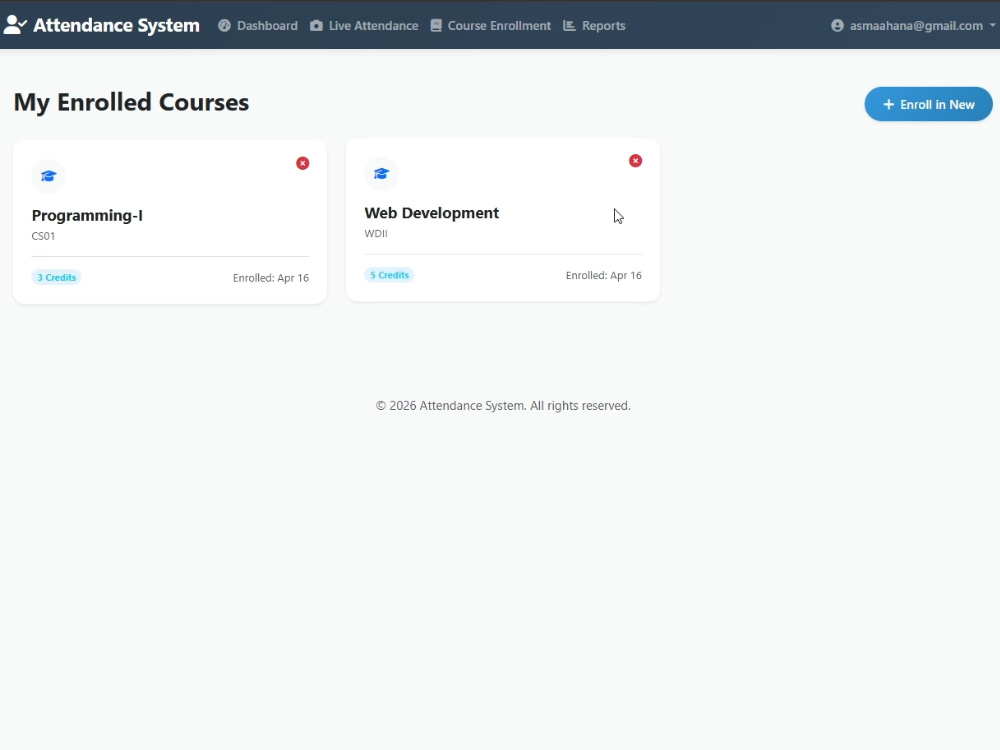Click the WDII course code
The width and height of the screenshot is (1000, 750).
pos(376,233)
